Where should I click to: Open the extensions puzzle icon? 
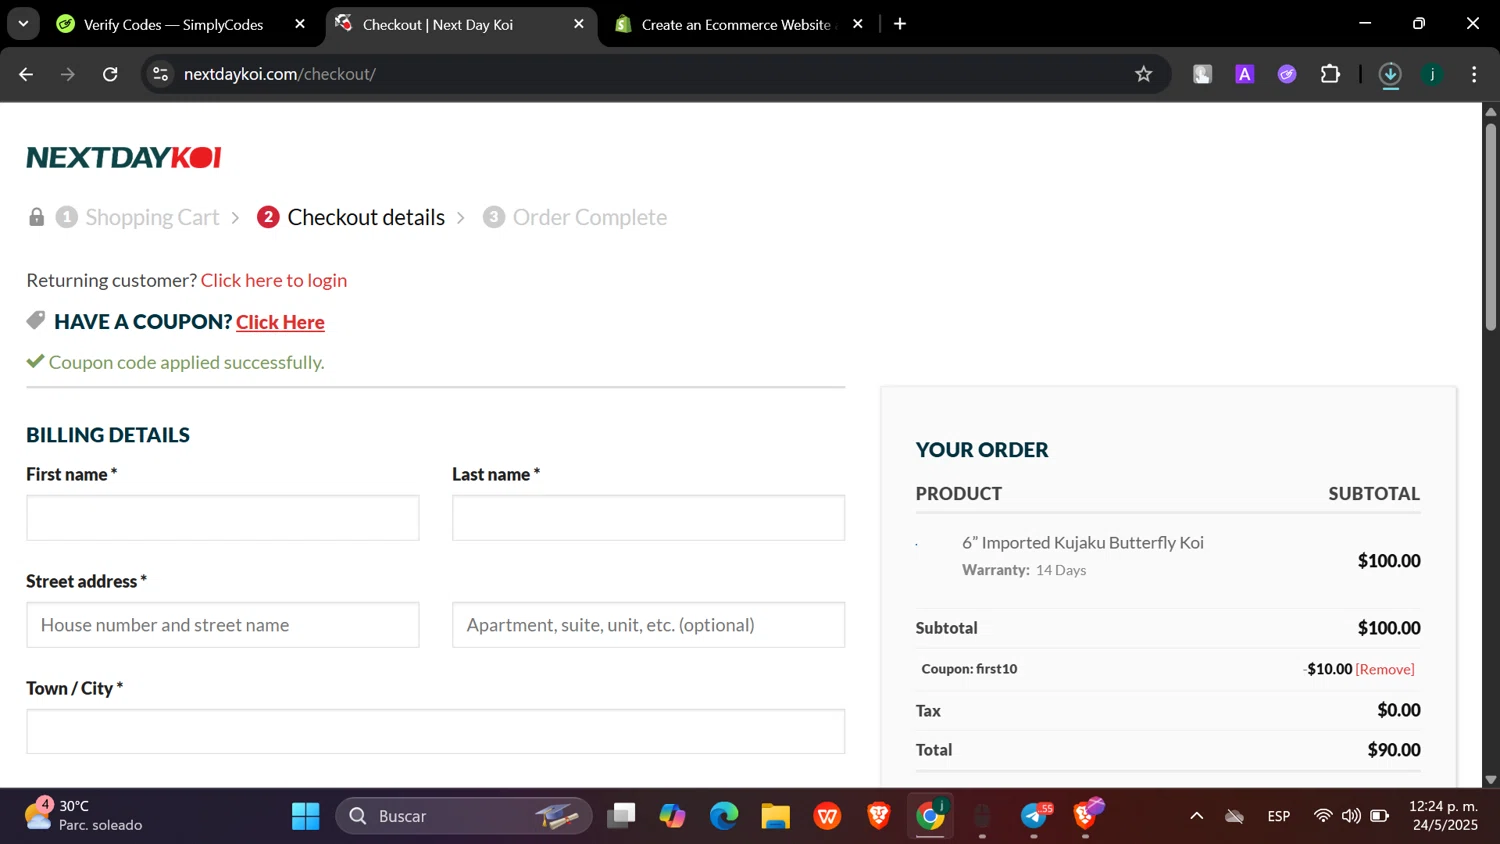click(x=1330, y=74)
